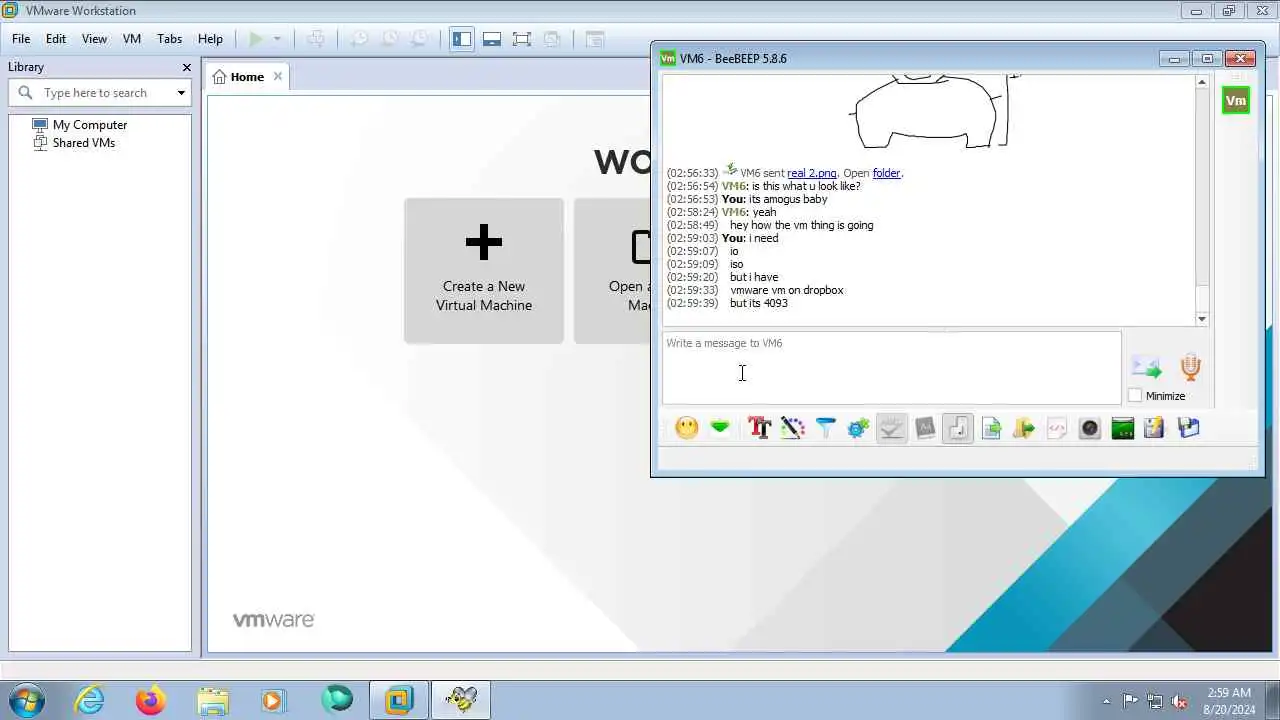The width and height of the screenshot is (1280, 720).
Task: Click the floppy disk with pencil icon
Action: (x=1155, y=428)
